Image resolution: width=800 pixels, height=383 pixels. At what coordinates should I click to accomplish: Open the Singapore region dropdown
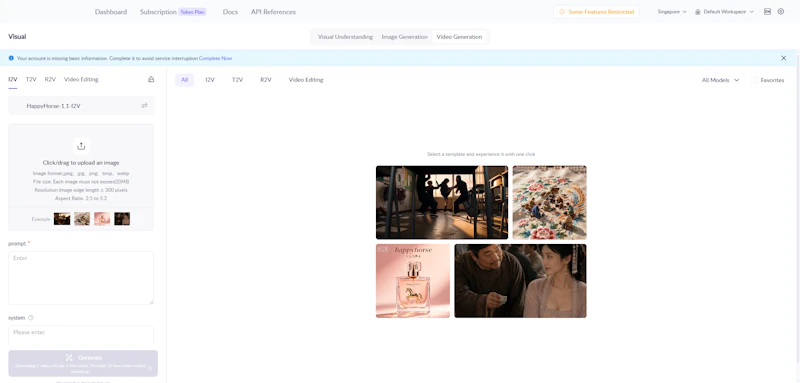[x=672, y=12]
